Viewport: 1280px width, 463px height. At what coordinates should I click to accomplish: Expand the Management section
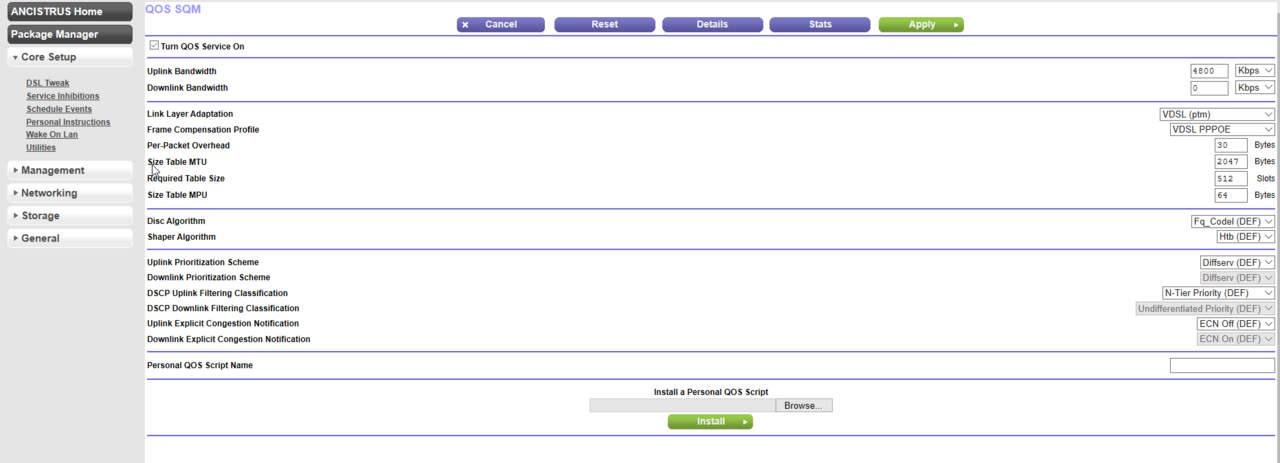point(70,170)
